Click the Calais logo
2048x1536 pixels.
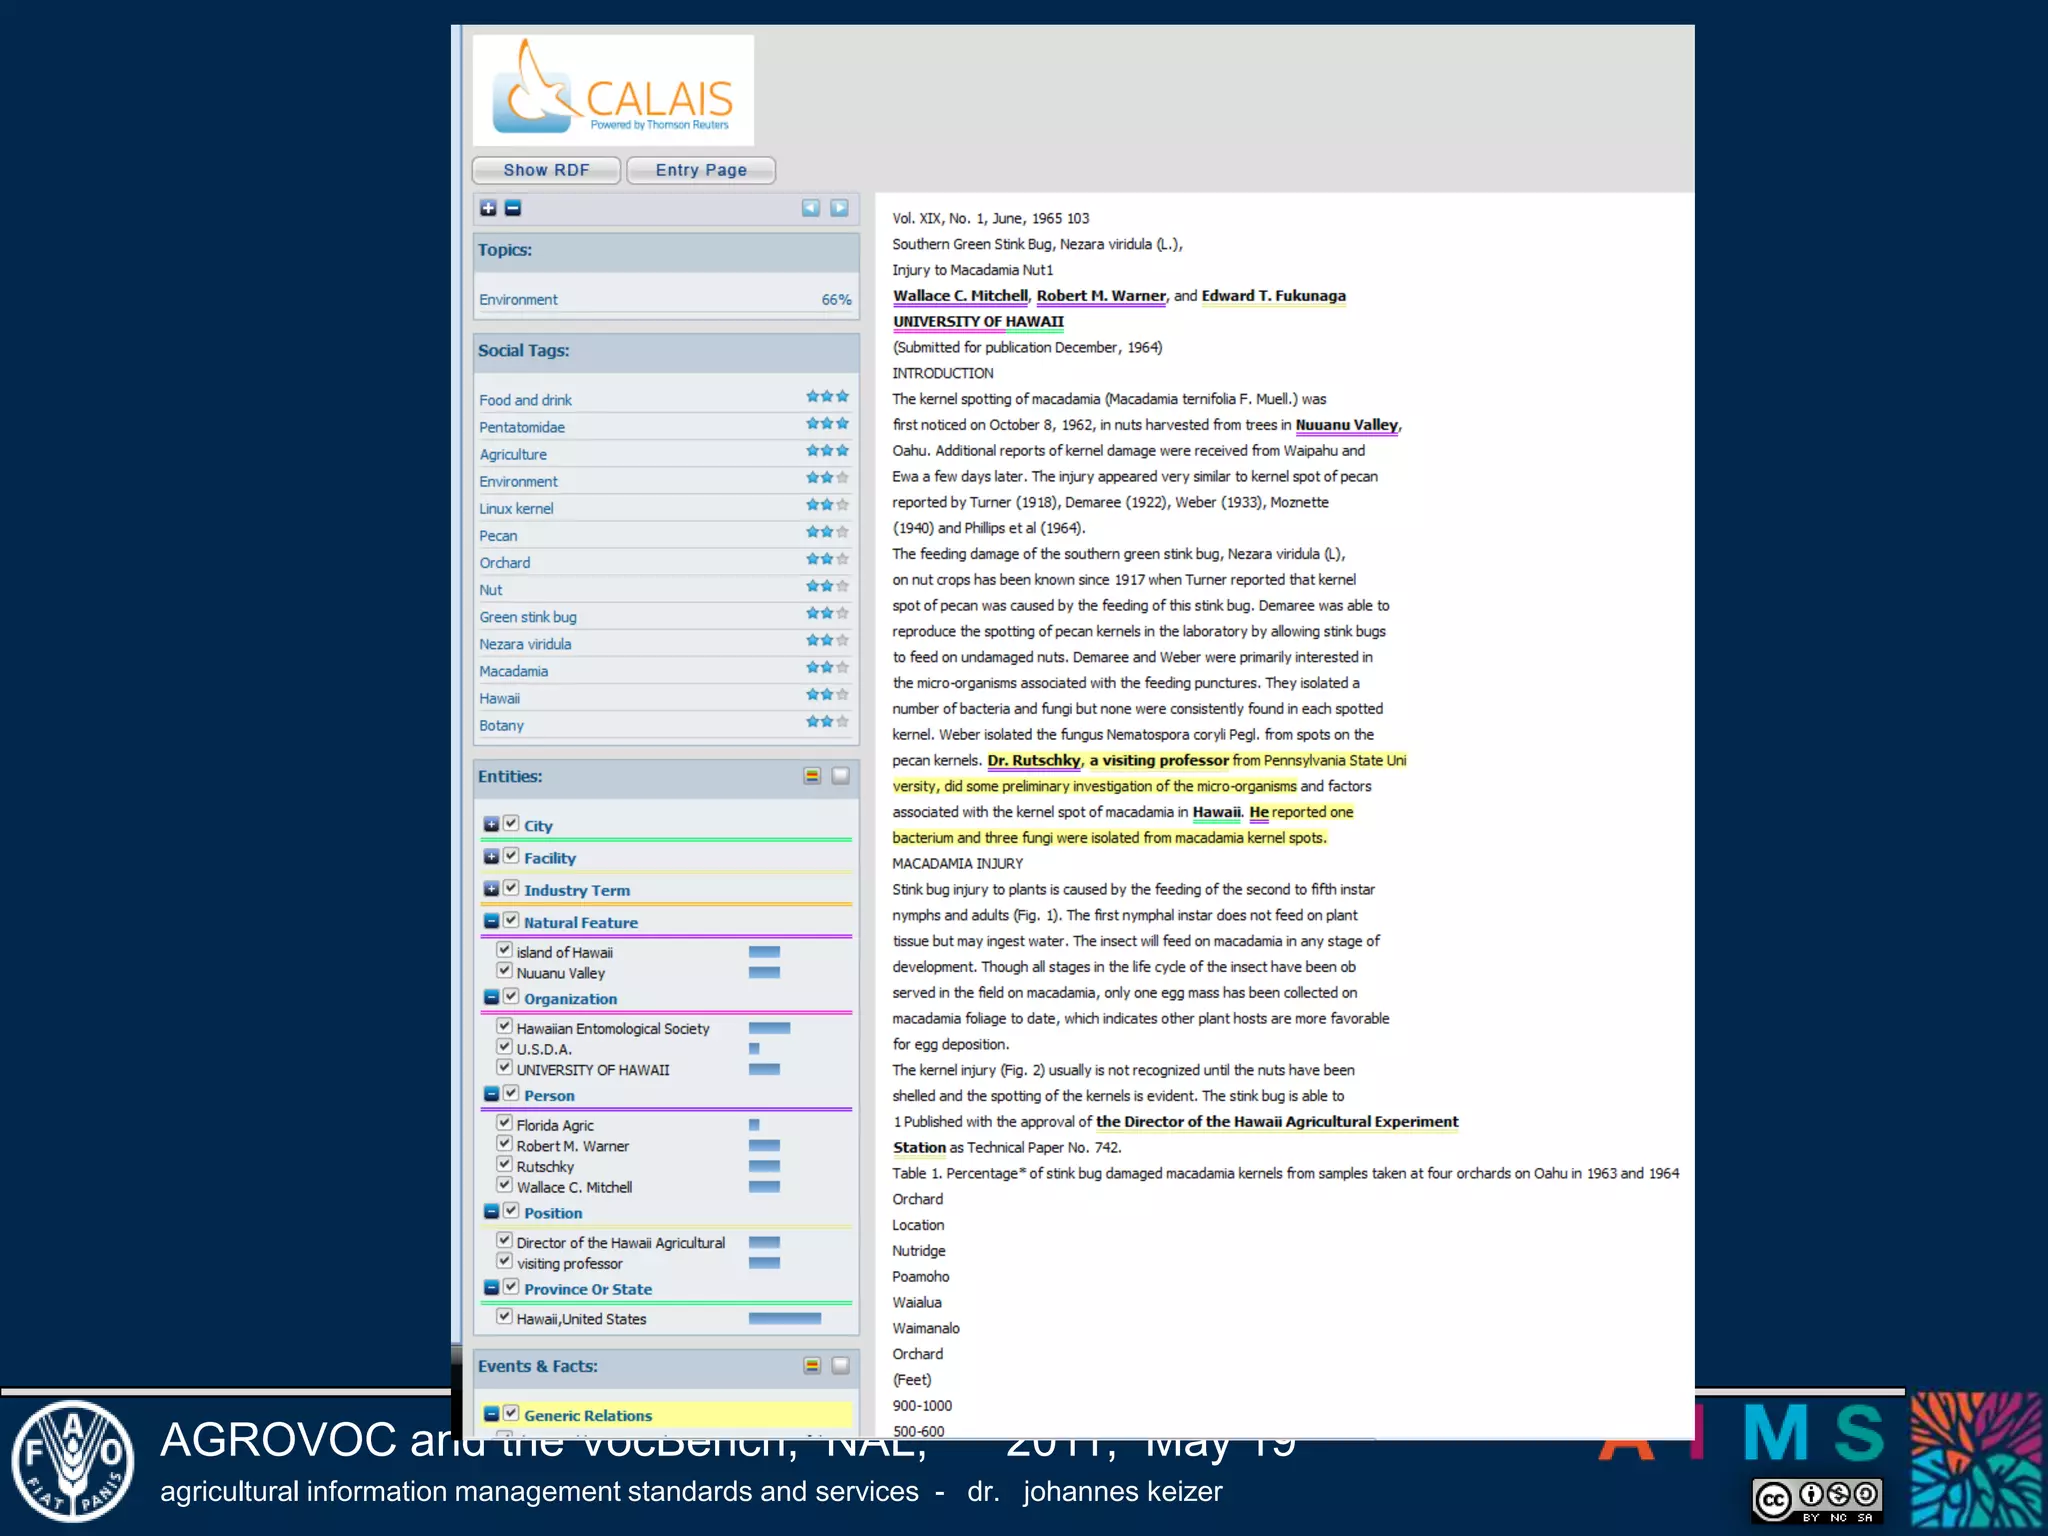613,90
